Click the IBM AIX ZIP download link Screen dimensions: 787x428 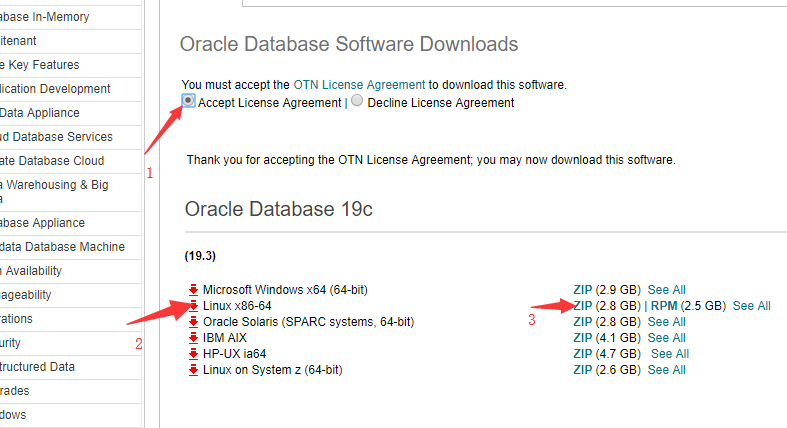(583, 338)
